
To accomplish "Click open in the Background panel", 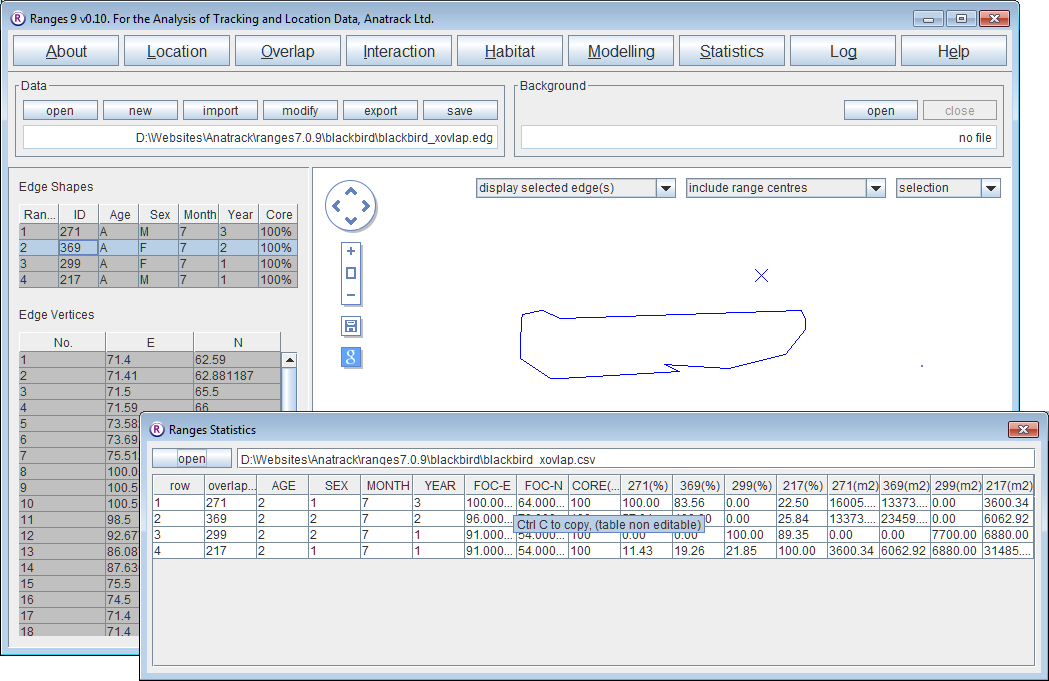I will click(x=880, y=111).
